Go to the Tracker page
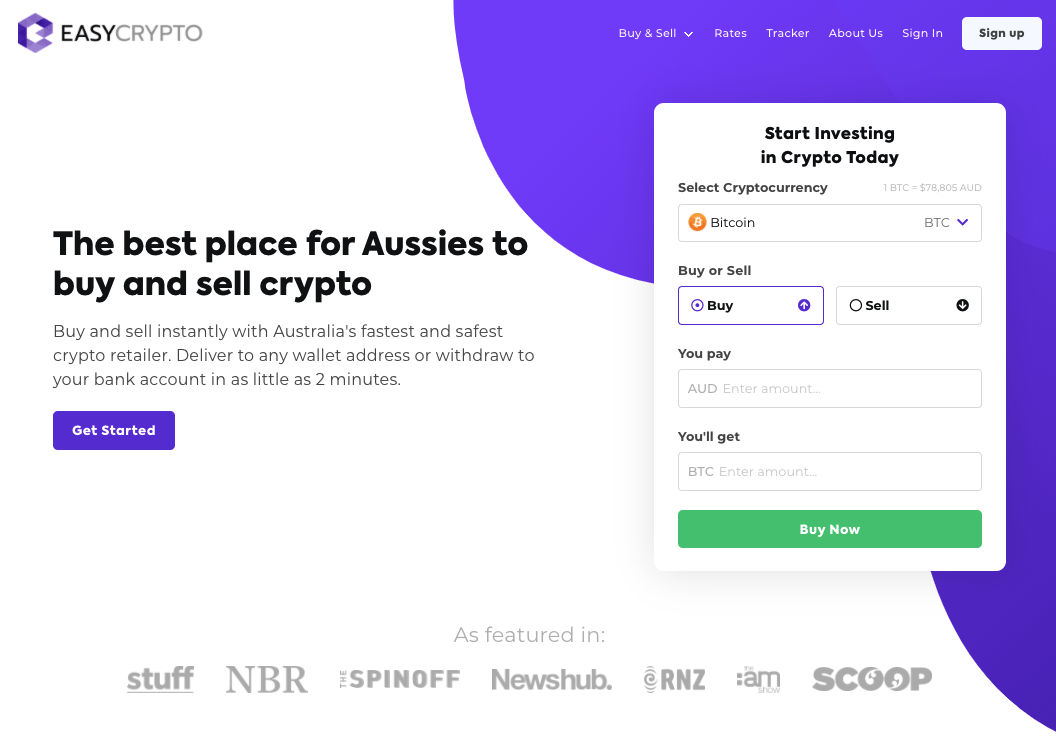This screenshot has width=1056, height=749. click(x=788, y=33)
